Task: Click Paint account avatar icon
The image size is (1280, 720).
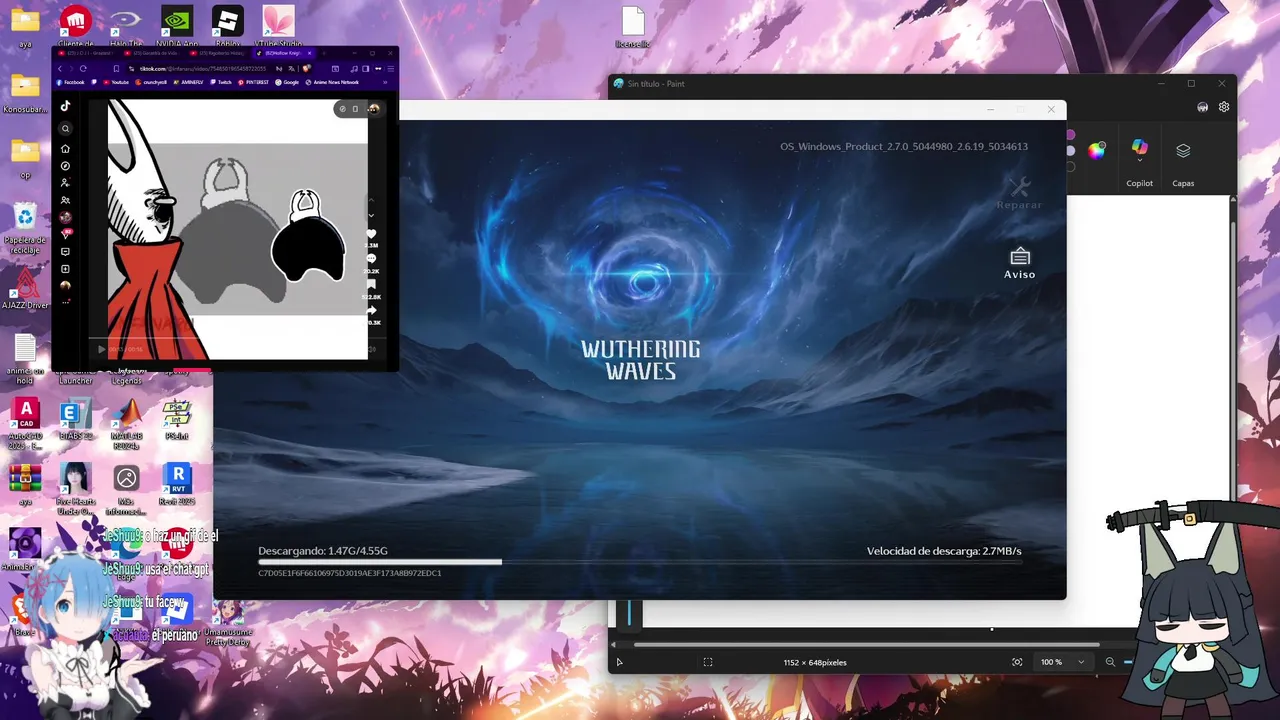Action: [1203, 107]
